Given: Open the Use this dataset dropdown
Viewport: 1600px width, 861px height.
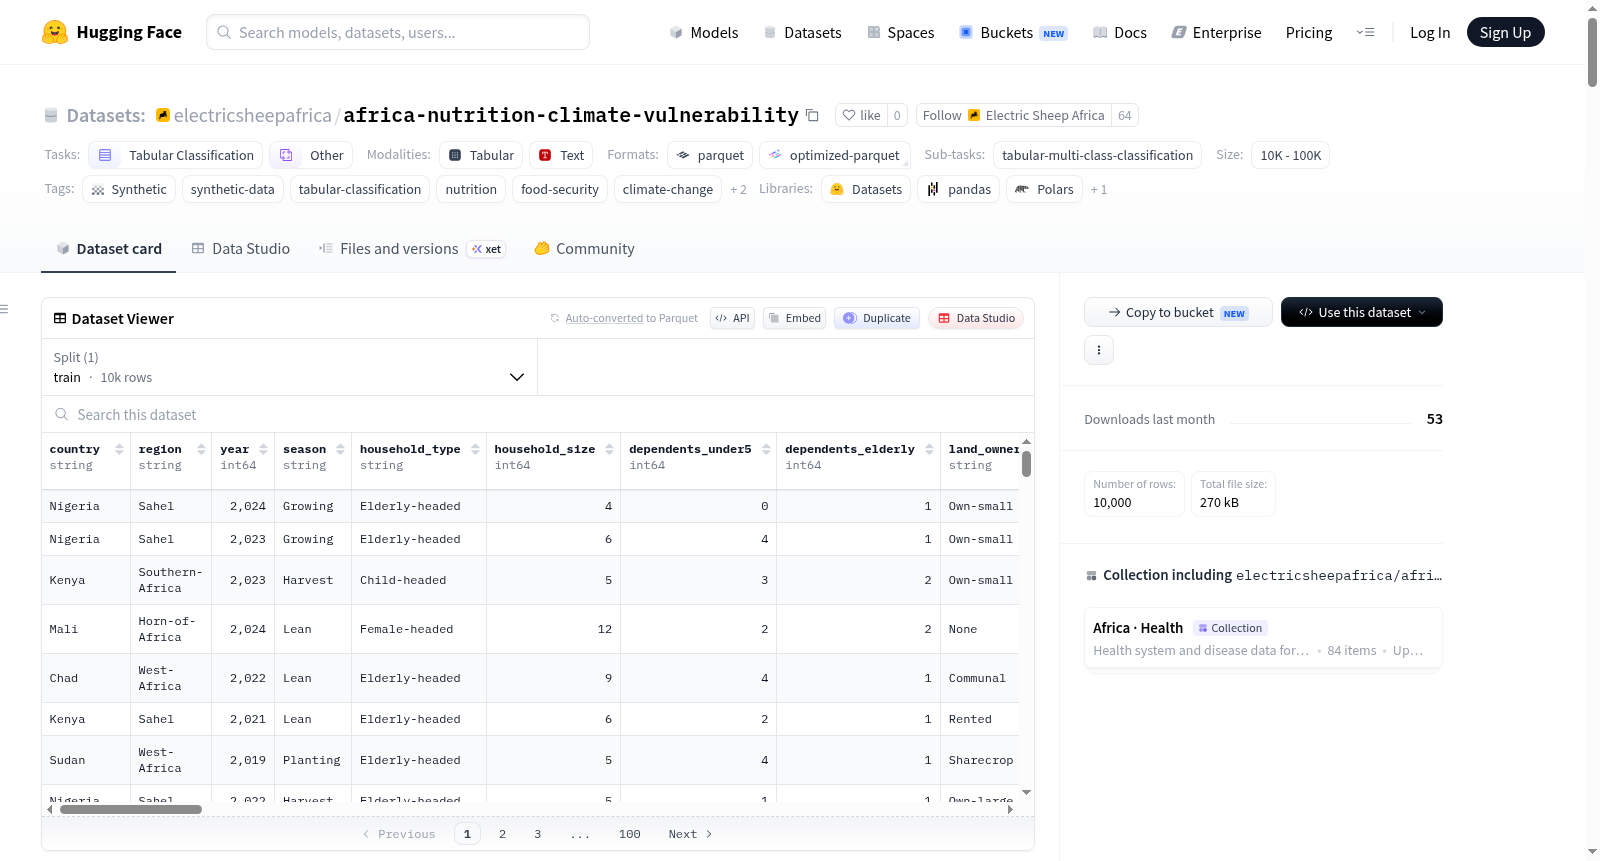Looking at the screenshot, I should 1362,312.
